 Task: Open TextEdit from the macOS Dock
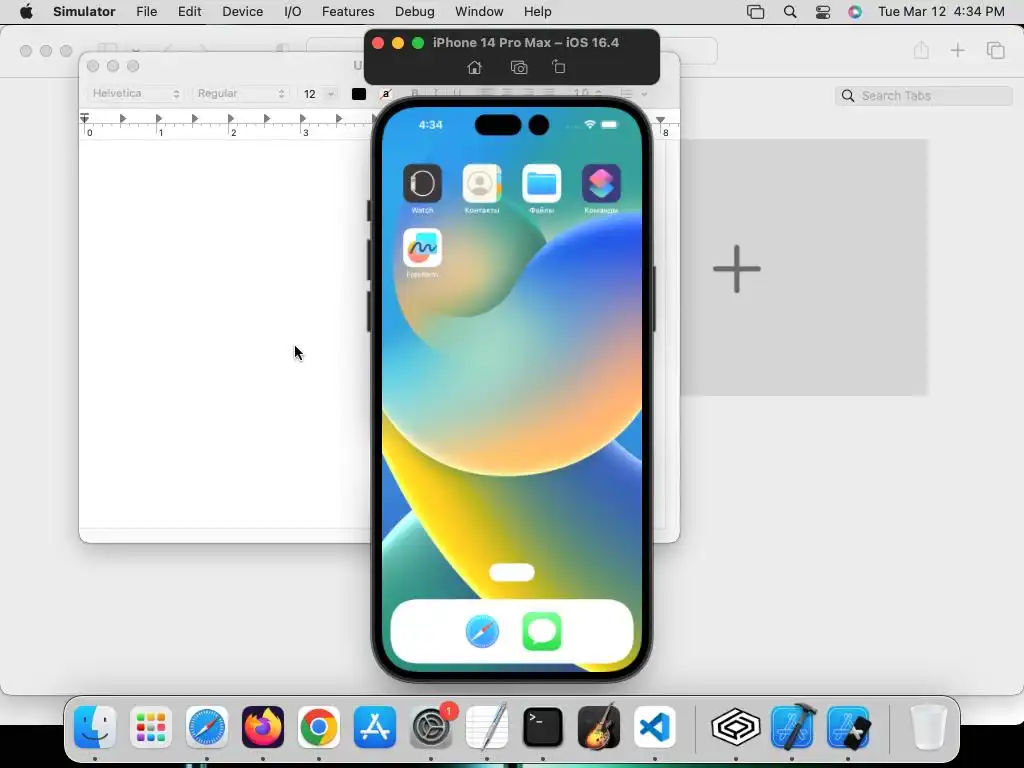[487, 727]
